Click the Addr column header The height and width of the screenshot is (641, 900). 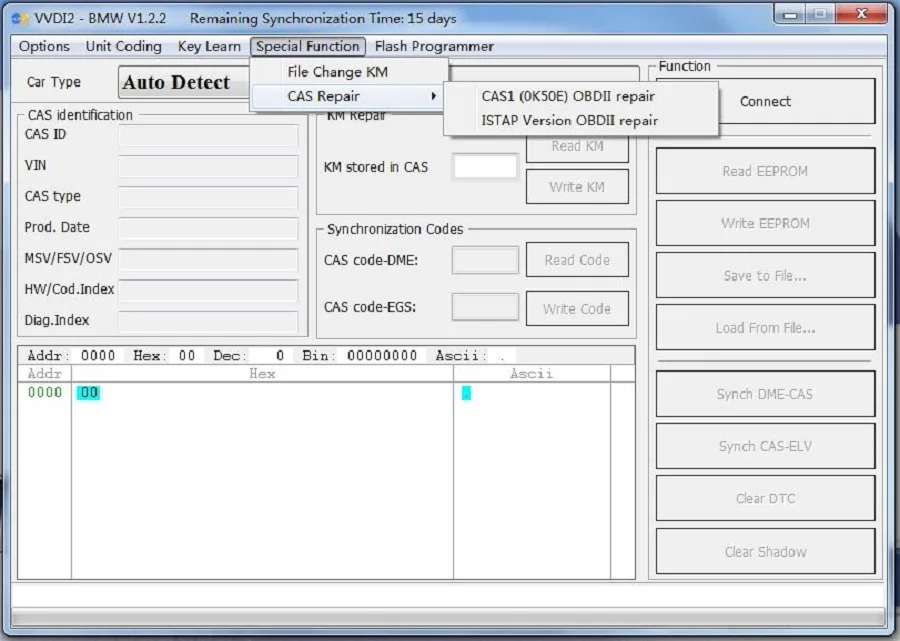point(45,374)
